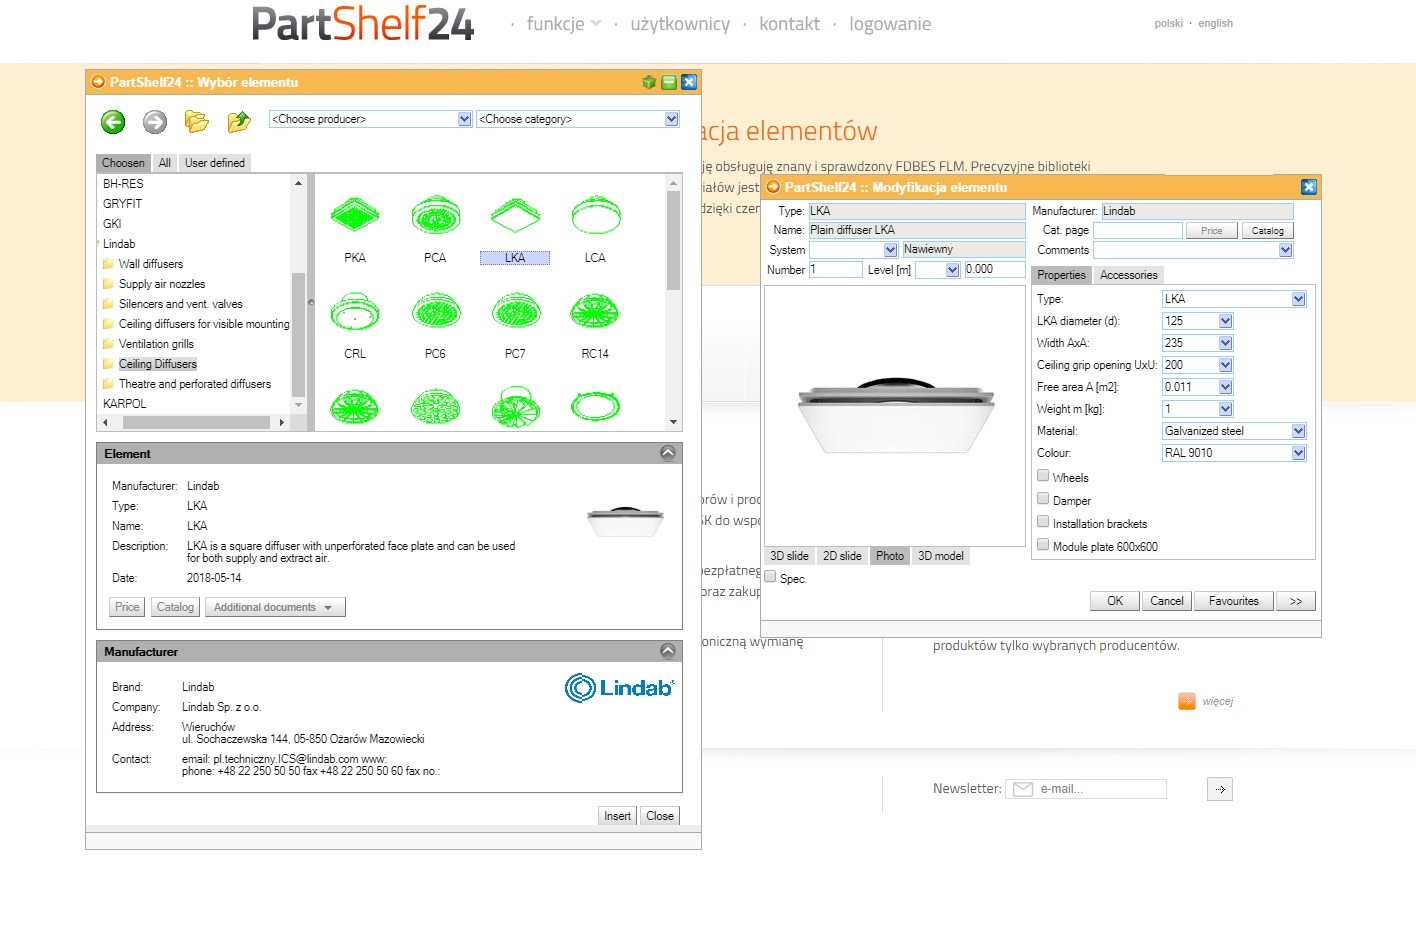Open a library using the folder icon
Image resolution: width=1416 pixels, height=930 pixels.
point(196,121)
